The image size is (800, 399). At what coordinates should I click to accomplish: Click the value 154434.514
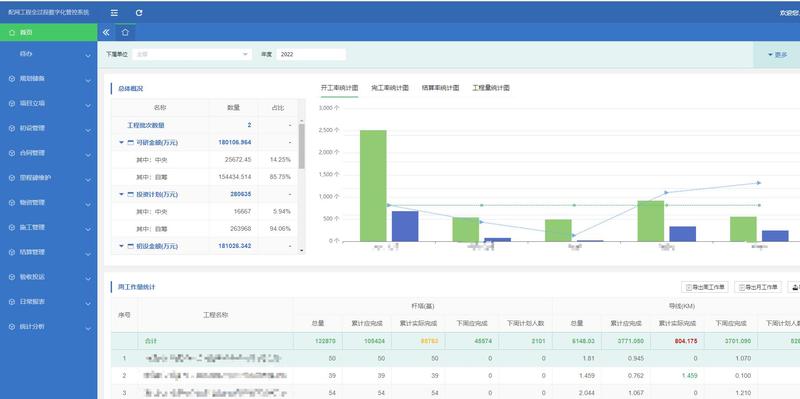pos(235,177)
